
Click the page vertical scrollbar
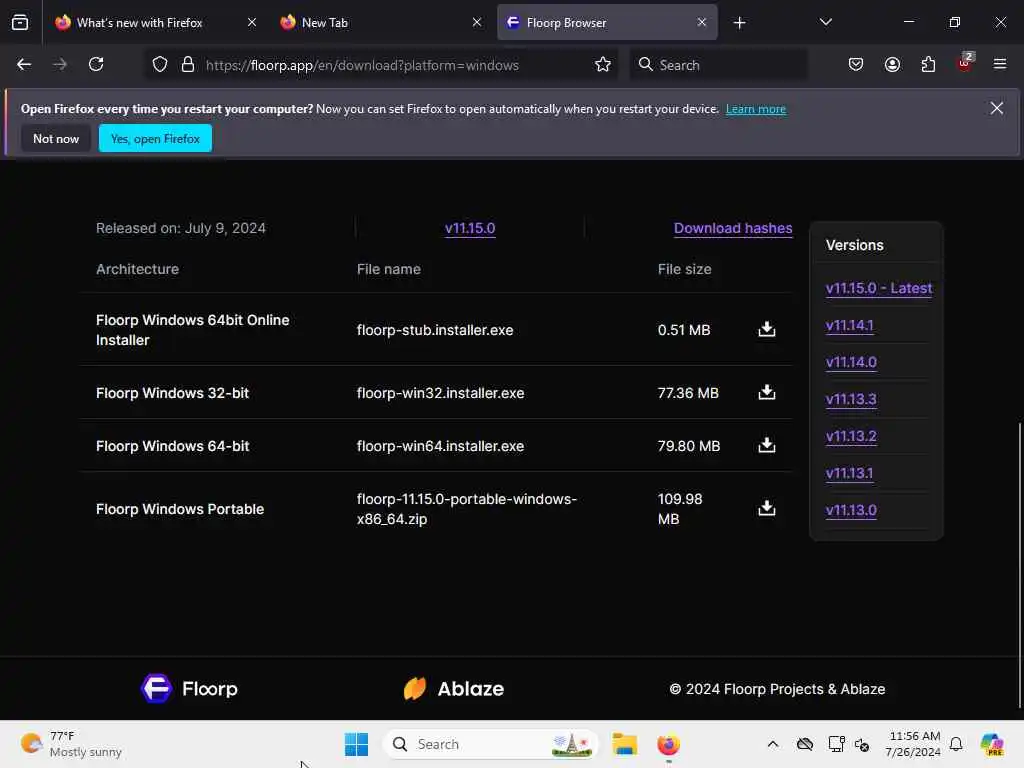point(1019,565)
